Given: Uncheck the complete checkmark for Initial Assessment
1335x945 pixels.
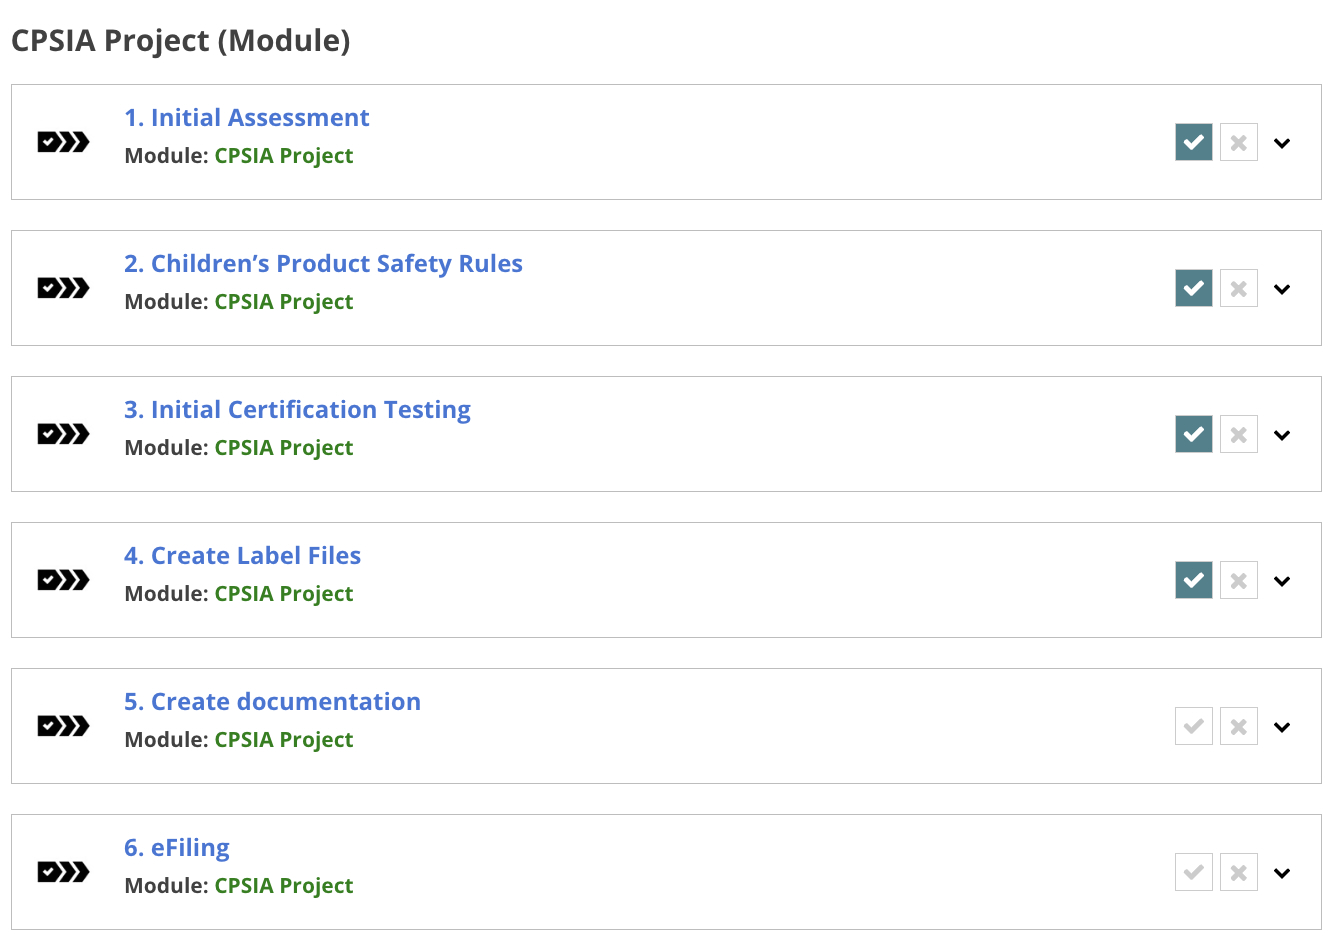Looking at the screenshot, I should pos(1194,142).
